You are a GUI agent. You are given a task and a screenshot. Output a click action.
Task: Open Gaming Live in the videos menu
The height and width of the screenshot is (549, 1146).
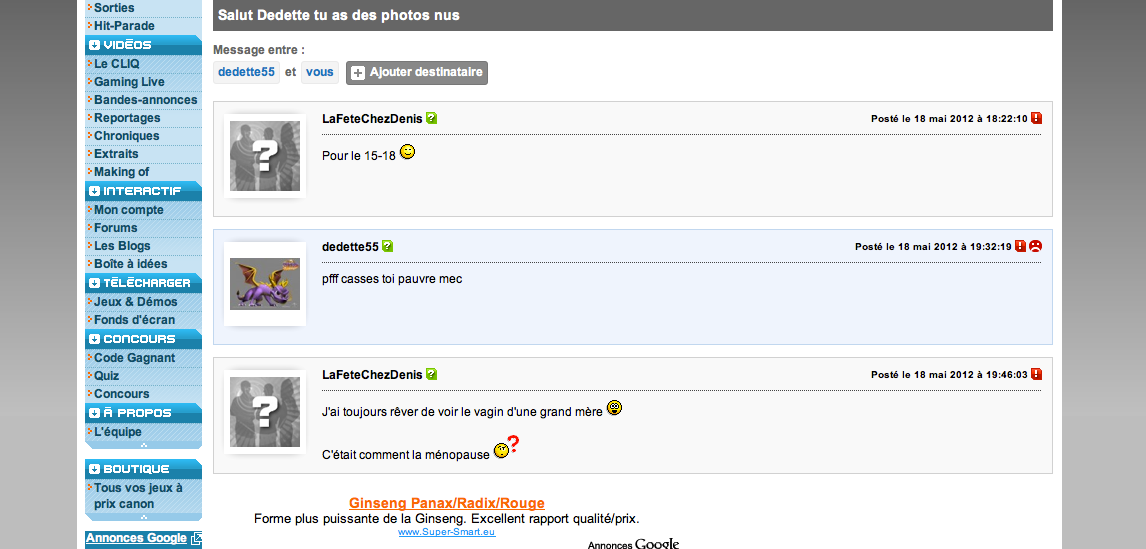pyautogui.click(x=129, y=82)
